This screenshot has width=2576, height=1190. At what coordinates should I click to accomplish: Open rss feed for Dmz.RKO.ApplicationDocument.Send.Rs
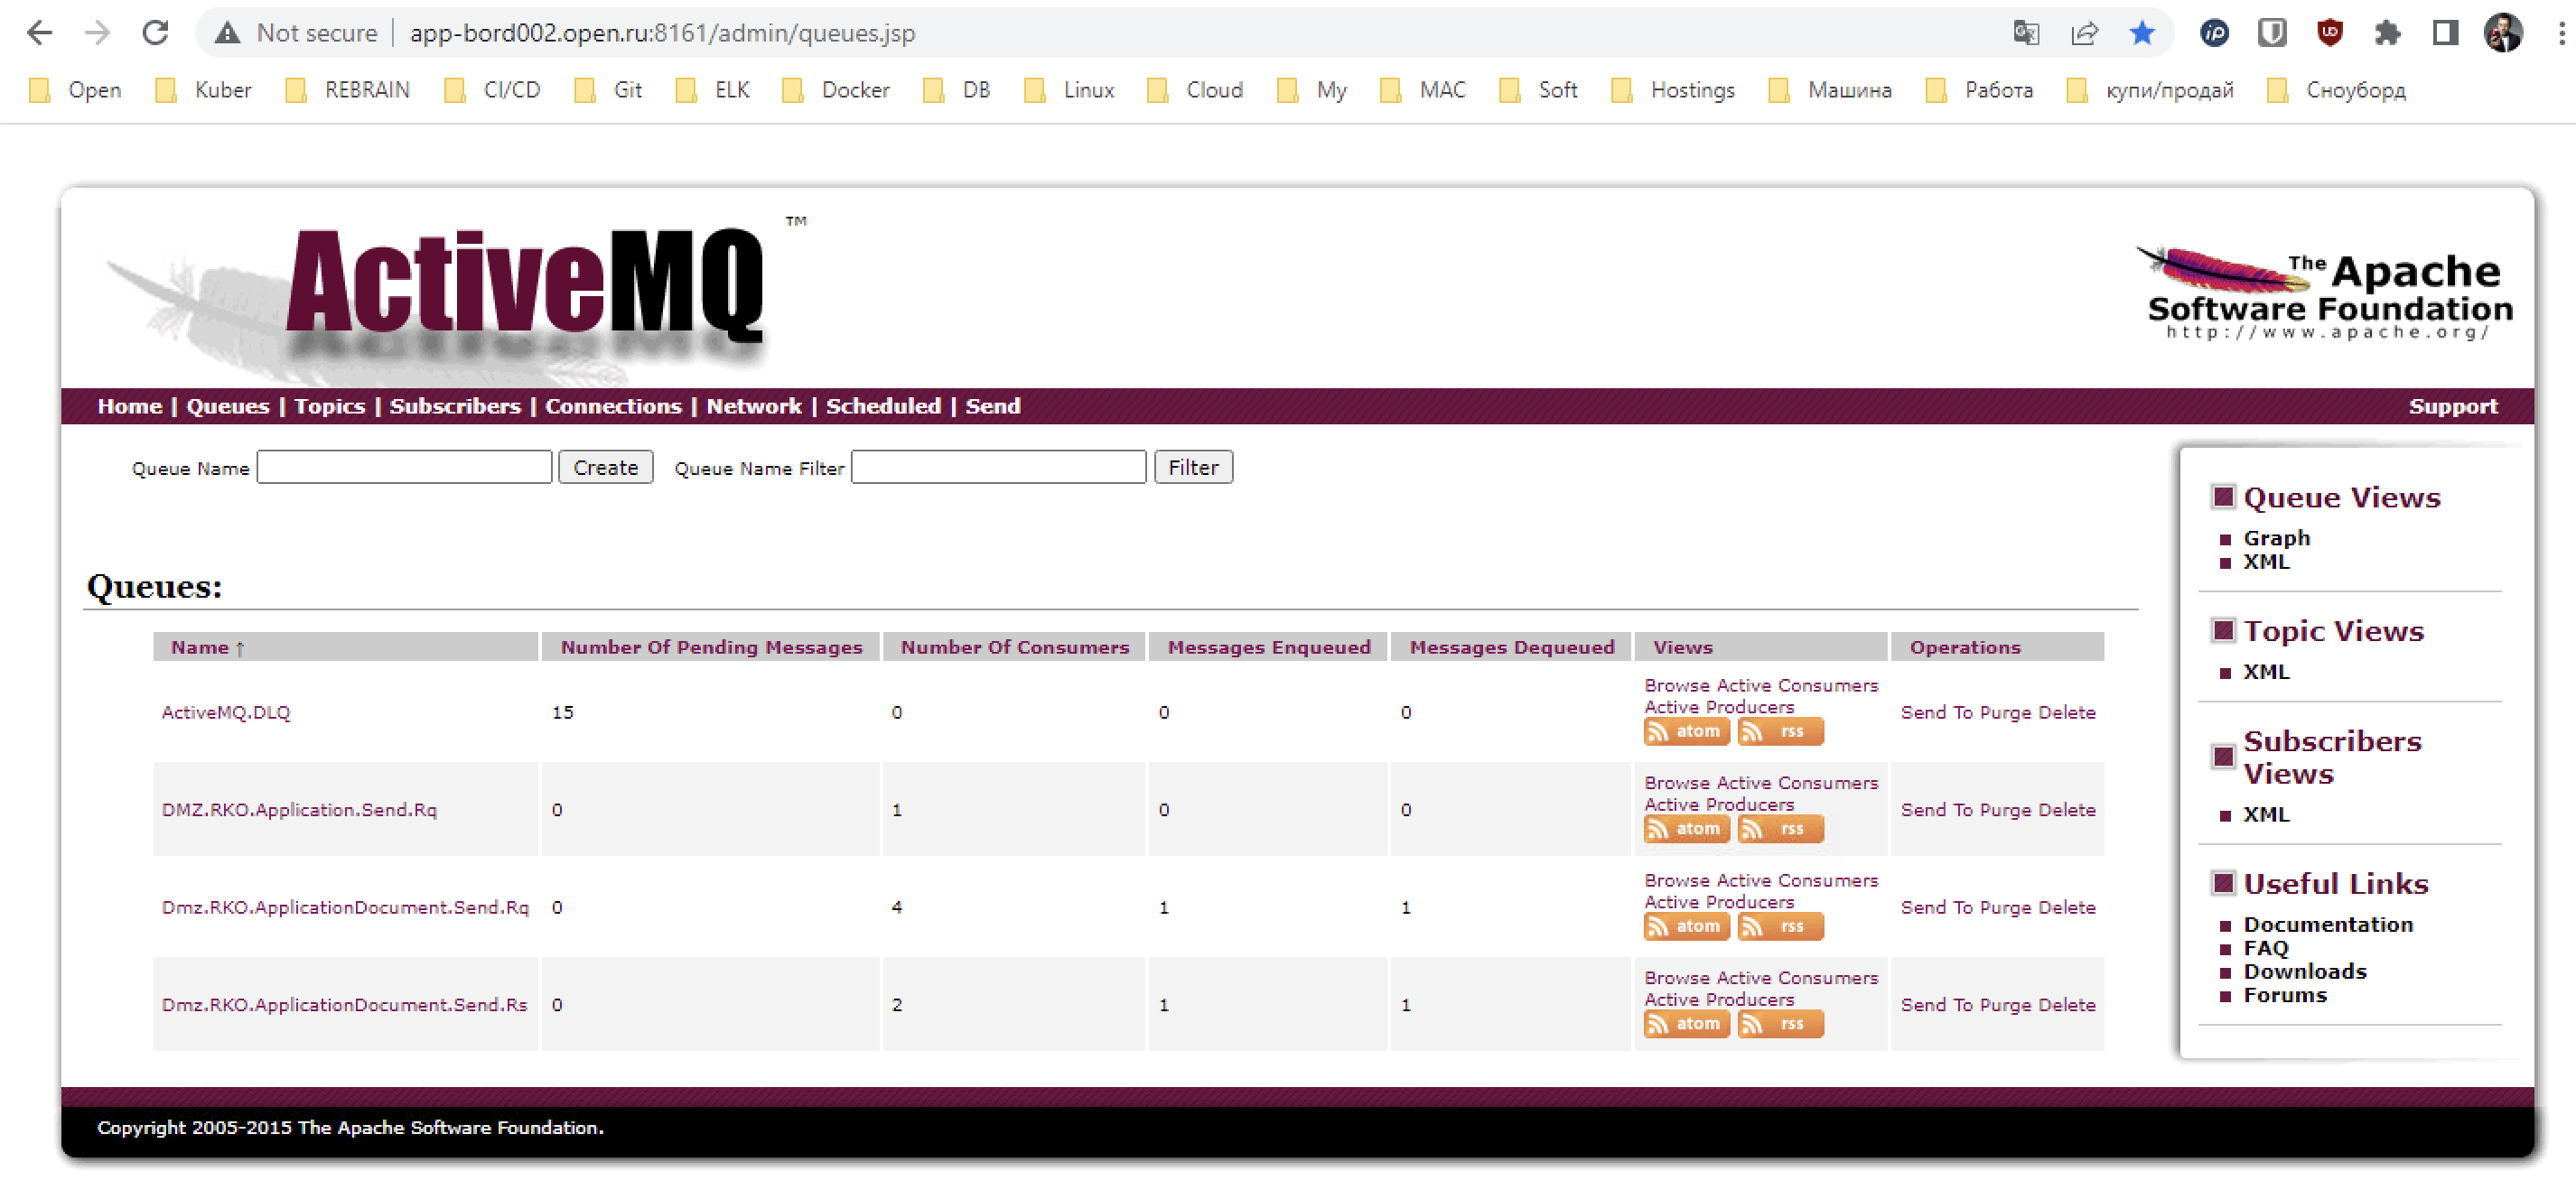[1780, 1023]
